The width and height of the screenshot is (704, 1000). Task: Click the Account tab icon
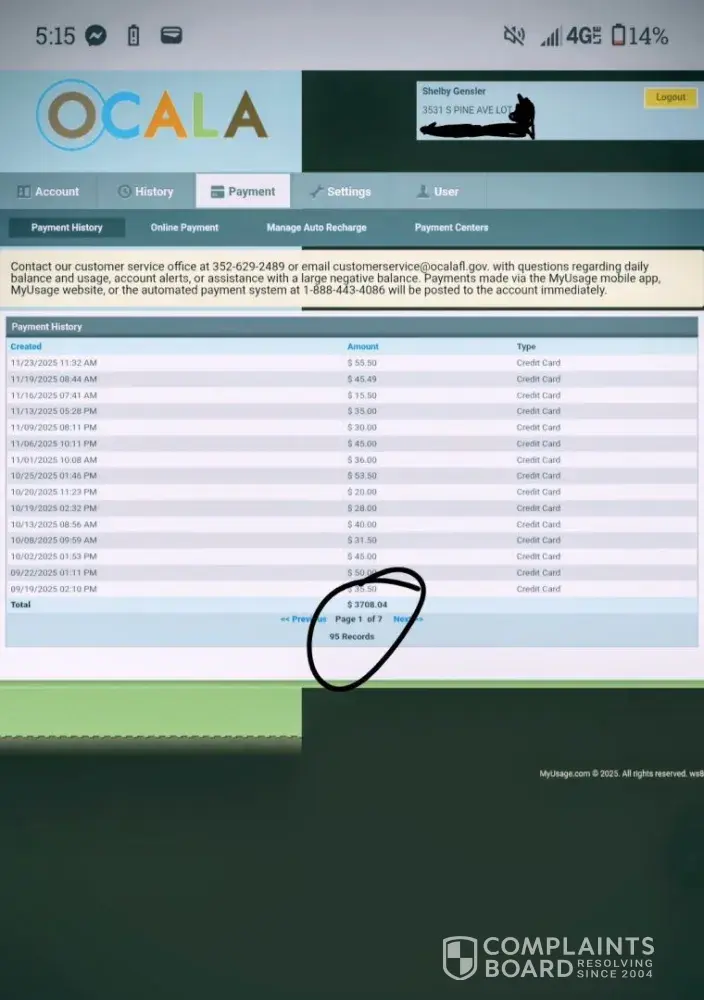24,191
